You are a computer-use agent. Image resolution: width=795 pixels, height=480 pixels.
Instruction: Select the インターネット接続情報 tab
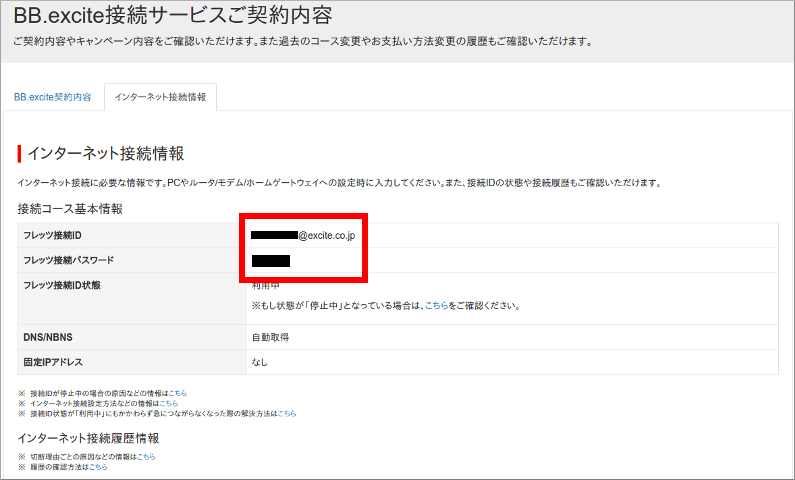click(160, 97)
